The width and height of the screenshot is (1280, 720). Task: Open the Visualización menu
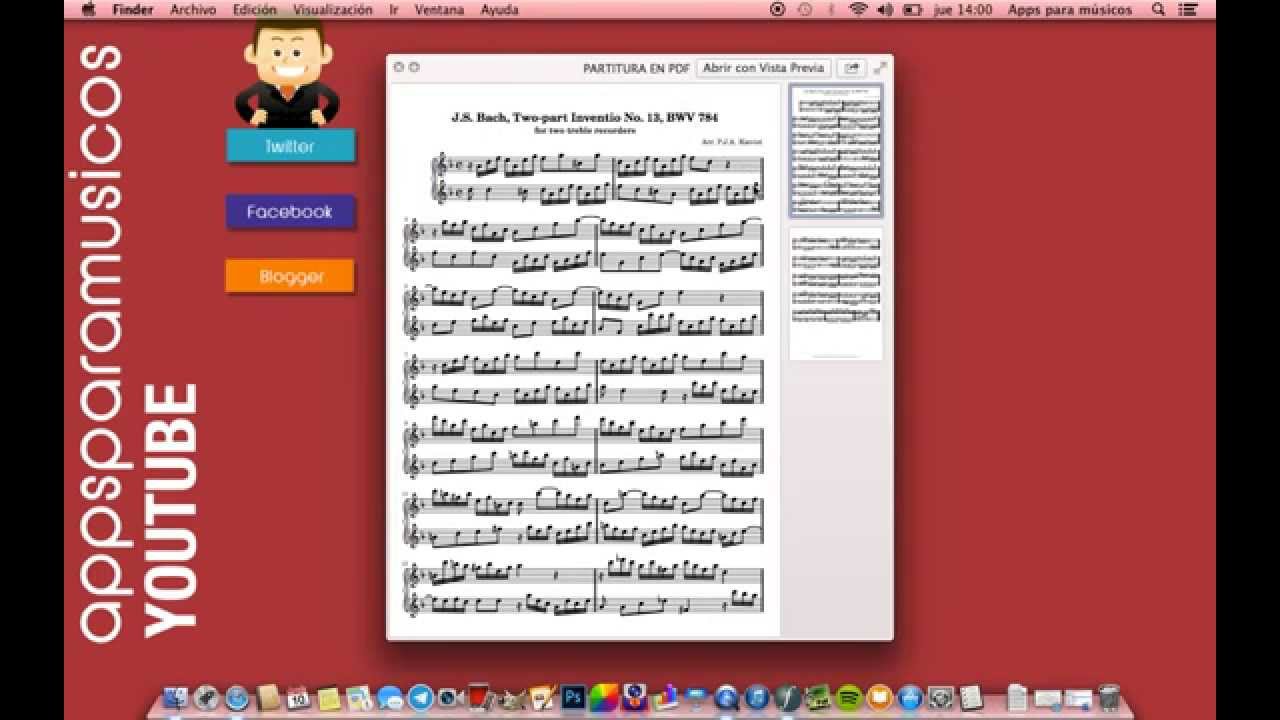click(332, 9)
